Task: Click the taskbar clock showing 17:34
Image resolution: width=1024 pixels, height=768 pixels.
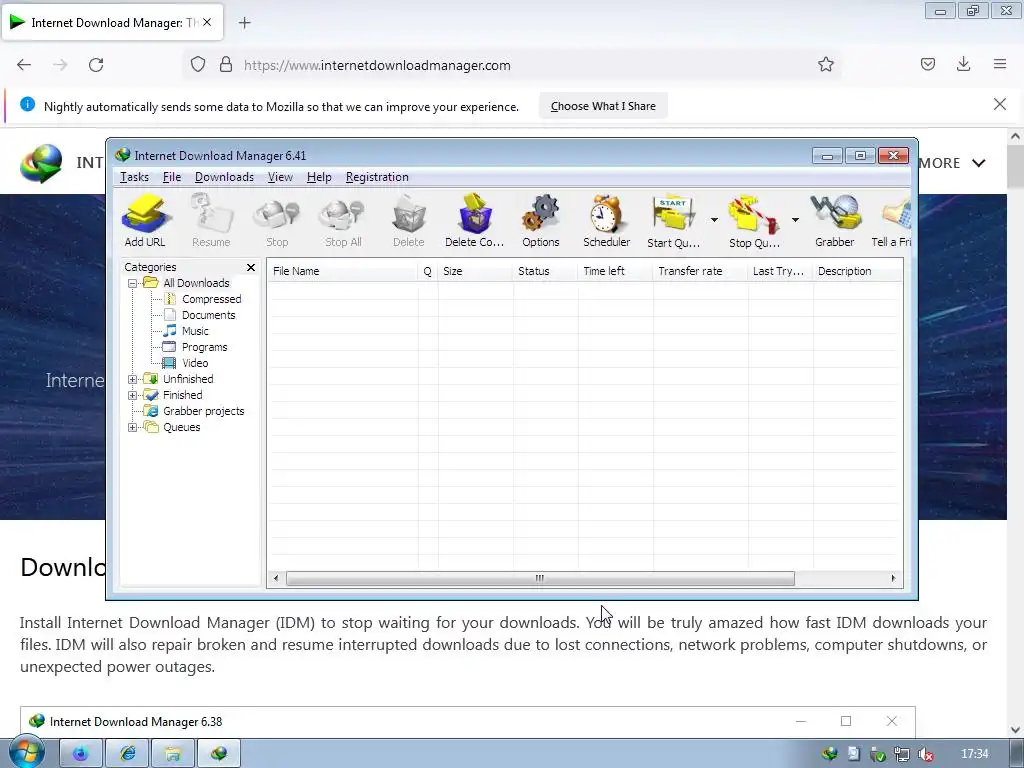Action: [x=974, y=754]
